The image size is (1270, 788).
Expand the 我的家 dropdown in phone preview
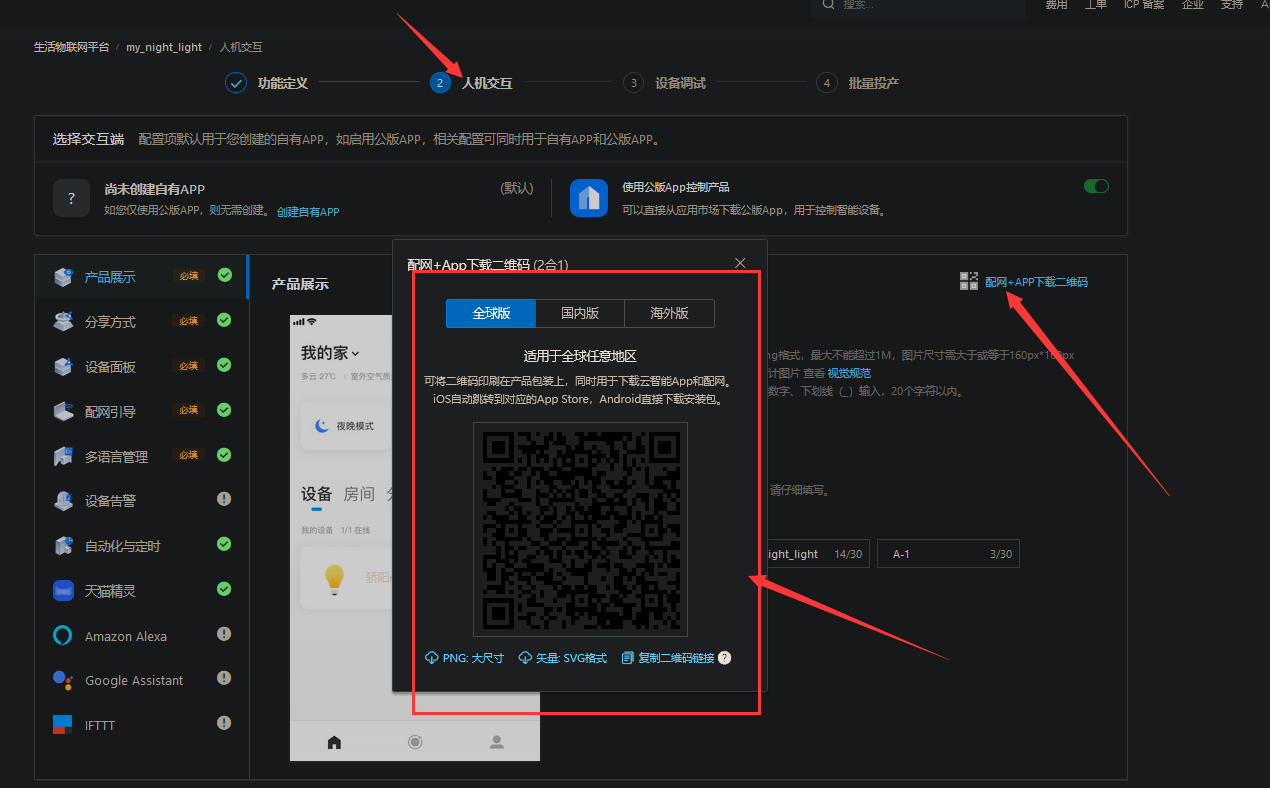click(x=330, y=353)
